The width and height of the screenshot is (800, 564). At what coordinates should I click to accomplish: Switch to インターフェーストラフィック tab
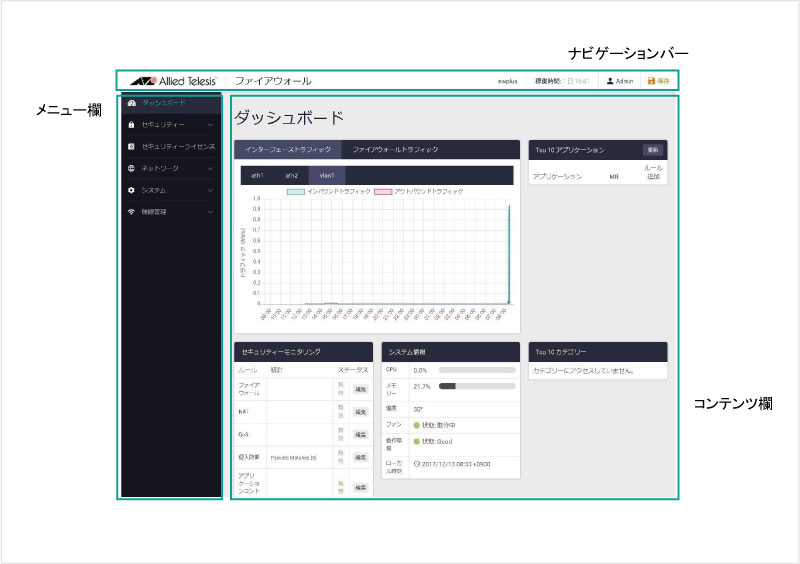288,150
